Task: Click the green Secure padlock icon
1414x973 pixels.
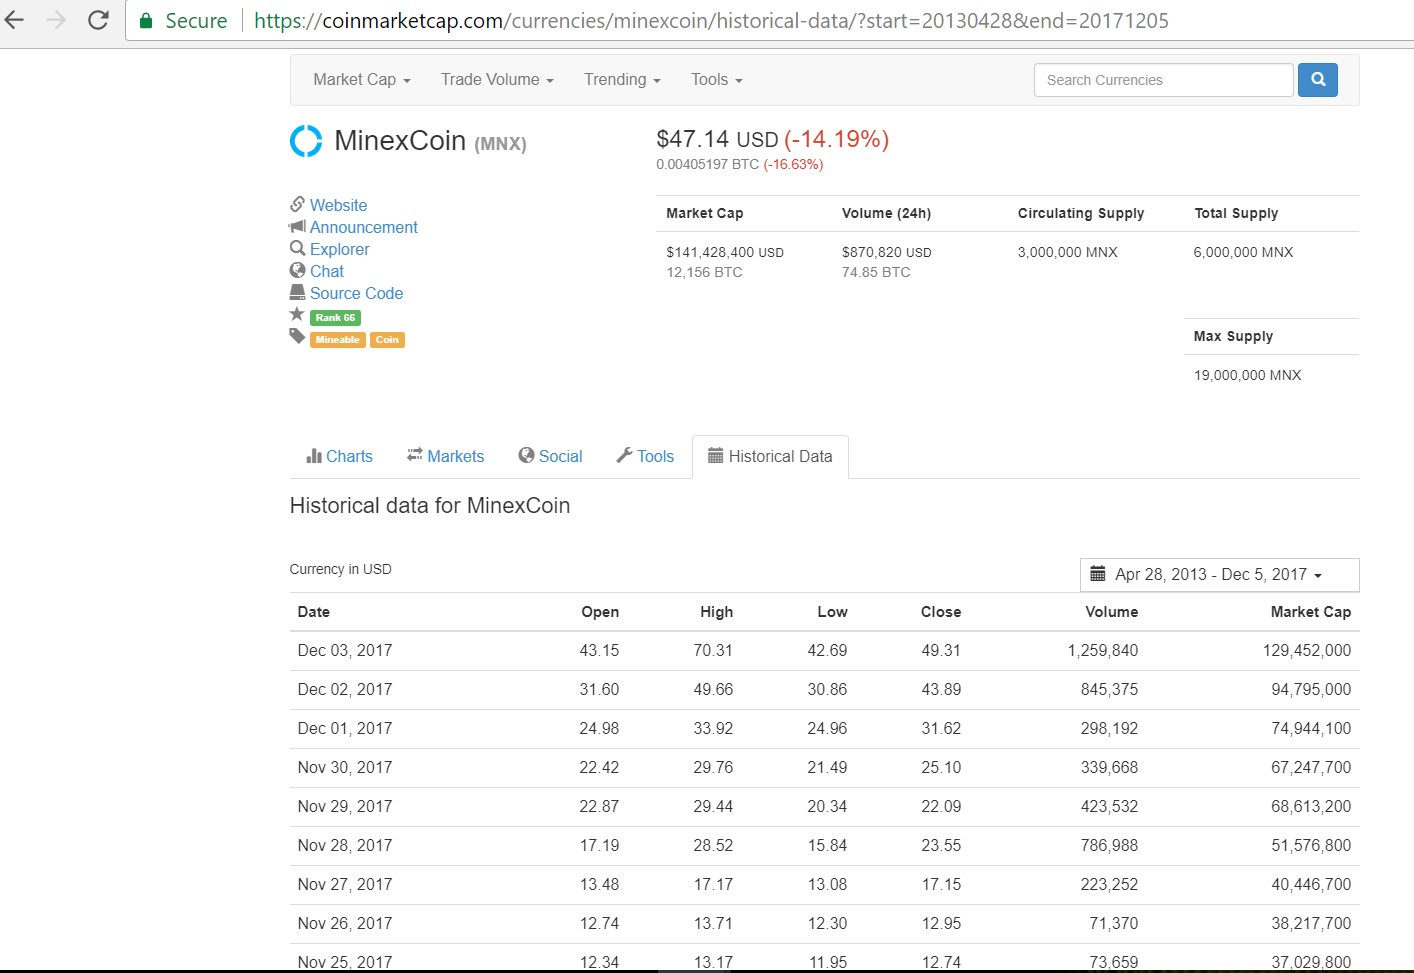Action: click(146, 21)
